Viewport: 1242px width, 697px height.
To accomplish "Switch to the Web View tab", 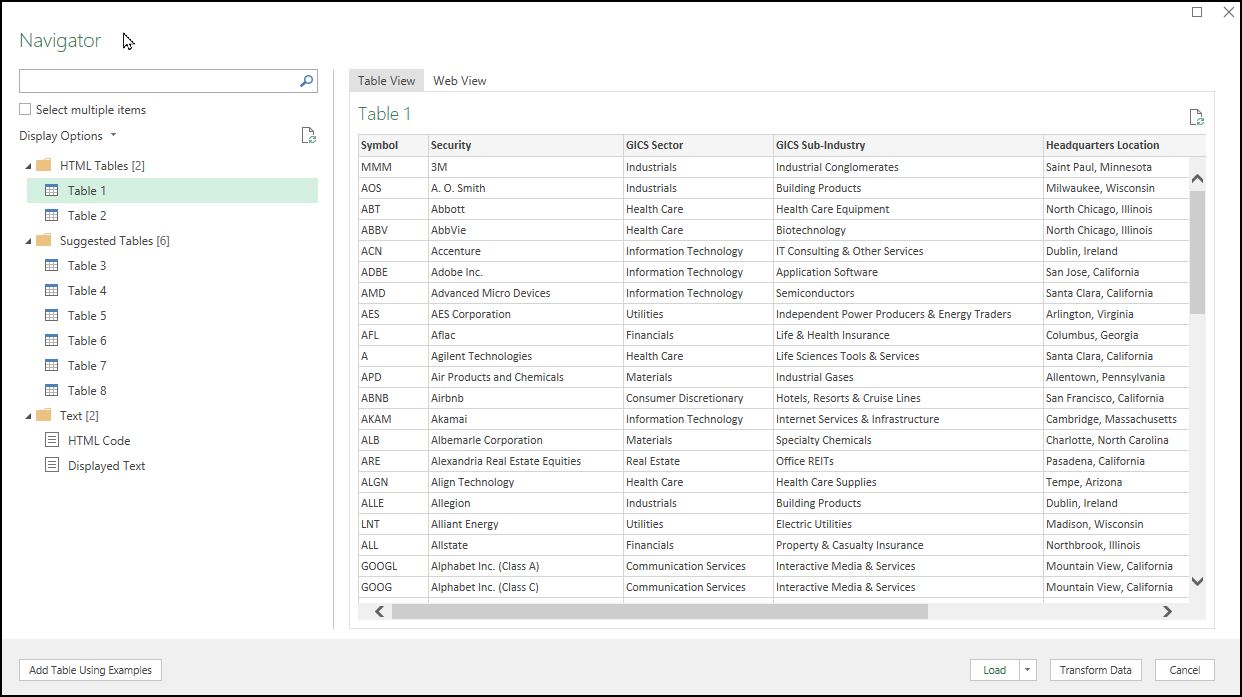I will click(x=460, y=80).
